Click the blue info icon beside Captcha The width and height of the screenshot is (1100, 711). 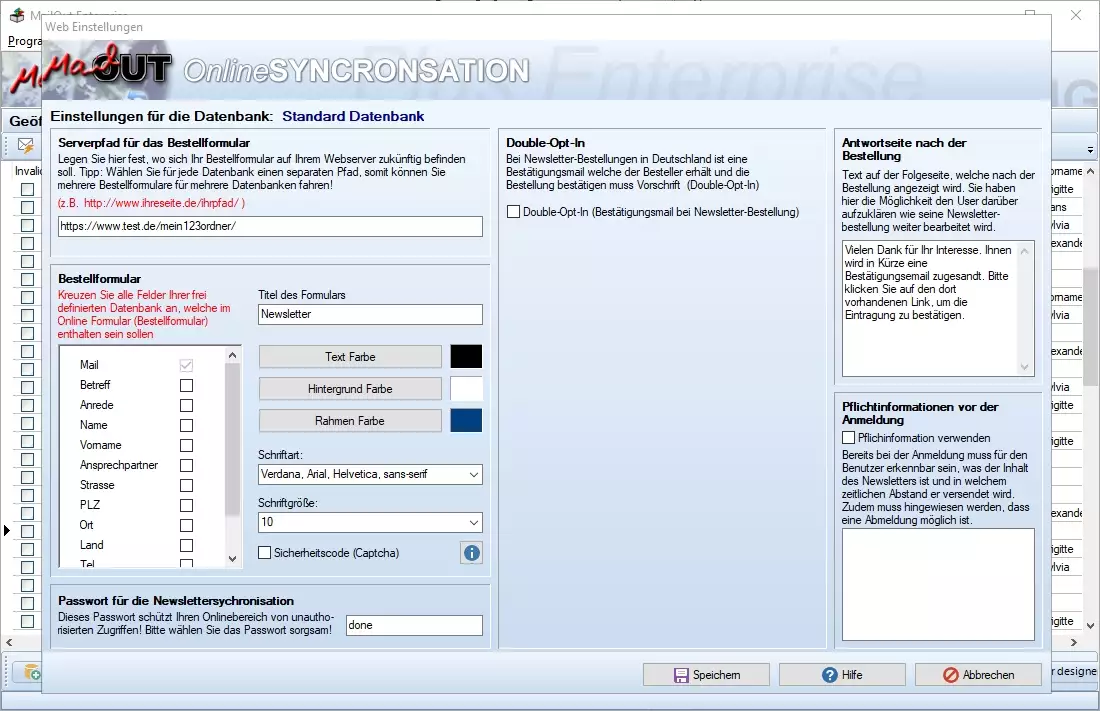(x=471, y=553)
